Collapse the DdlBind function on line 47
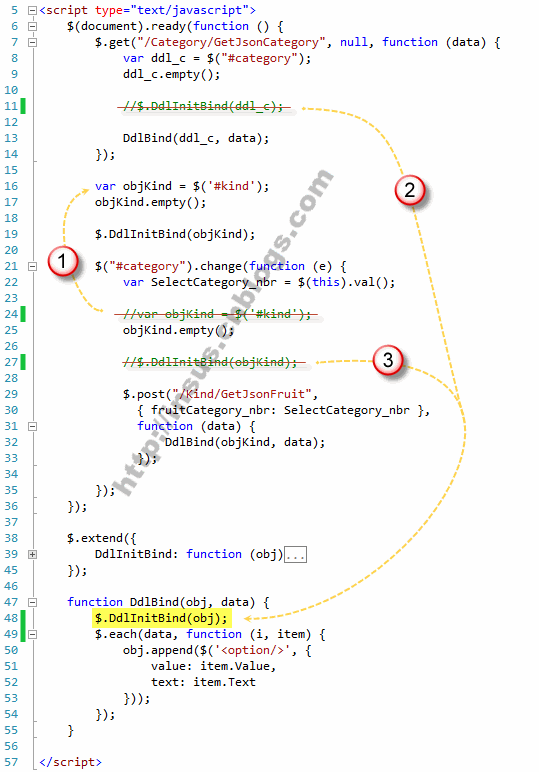 point(32,602)
